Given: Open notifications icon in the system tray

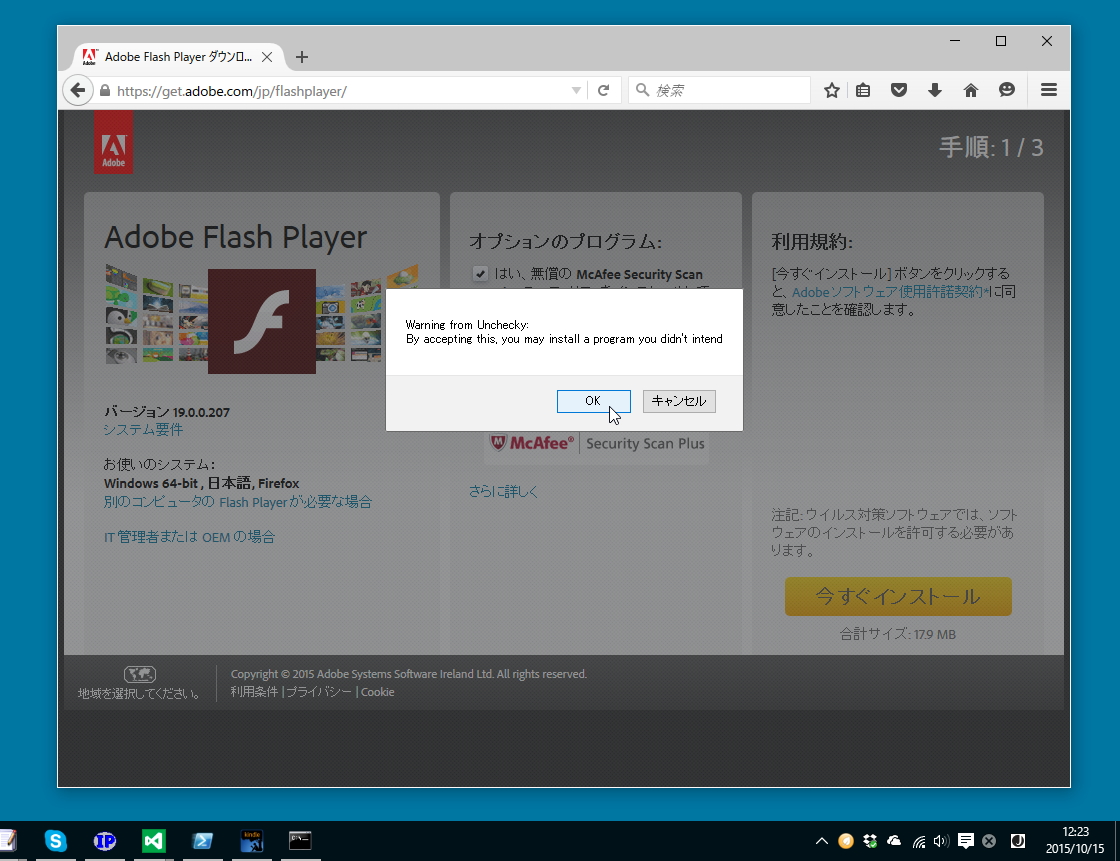Looking at the screenshot, I should pos(966,841).
